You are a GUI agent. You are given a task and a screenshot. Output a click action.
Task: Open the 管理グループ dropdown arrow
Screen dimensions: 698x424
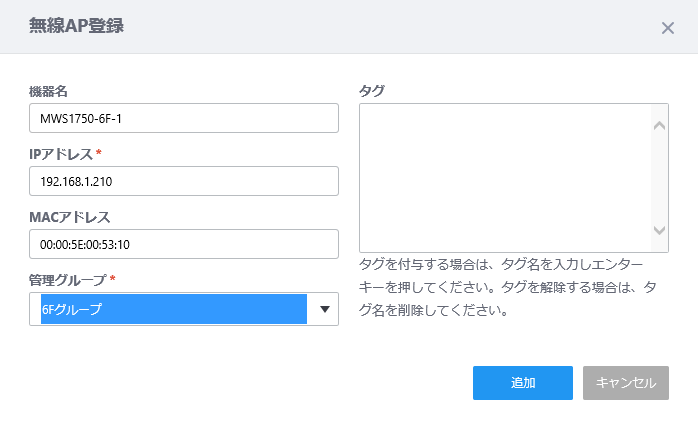pos(325,309)
